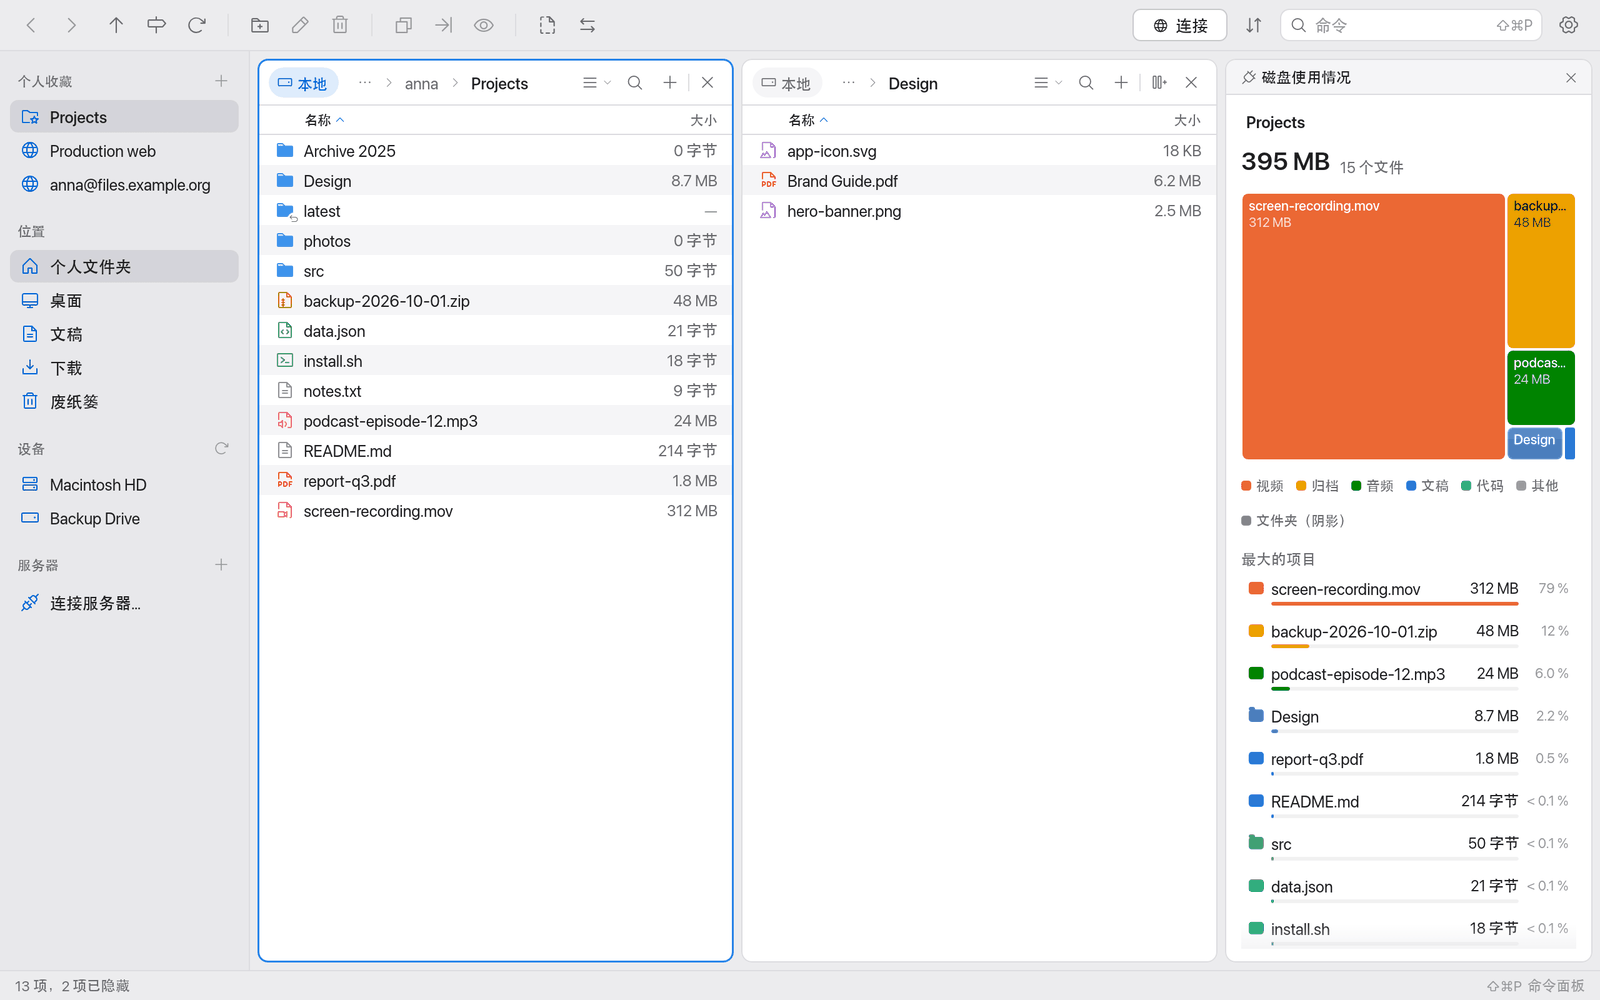Click the refresh icon in the top toolbar
This screenshot has height=1000, width=1600.
point(197,25)
